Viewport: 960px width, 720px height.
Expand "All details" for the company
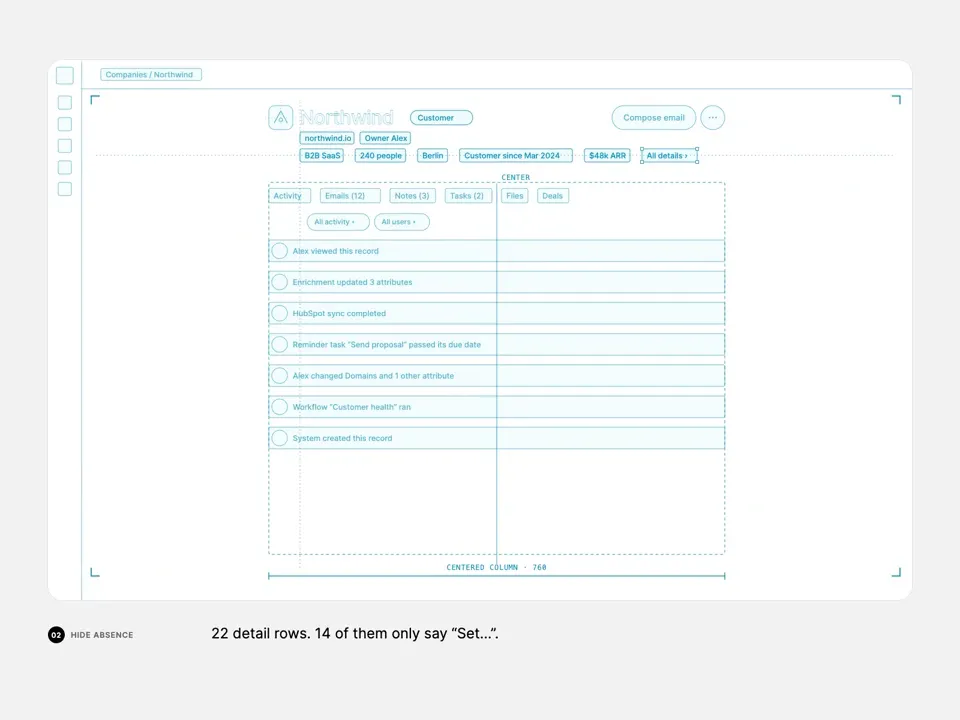669,156
